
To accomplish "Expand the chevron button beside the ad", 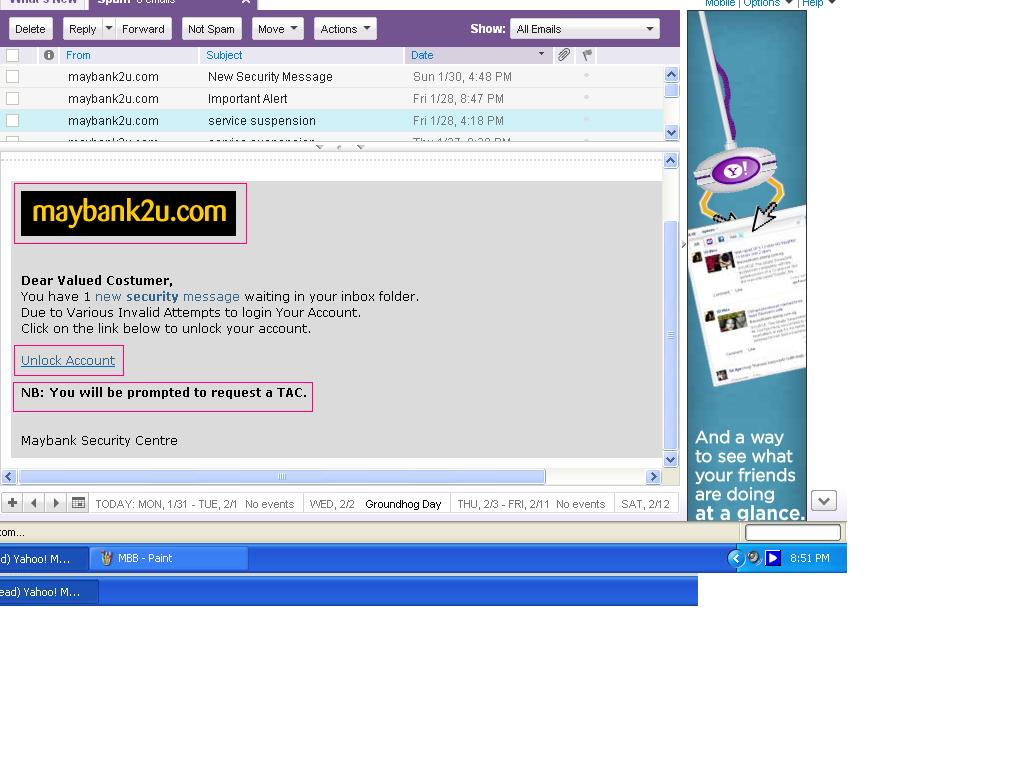I will (824, 501).
